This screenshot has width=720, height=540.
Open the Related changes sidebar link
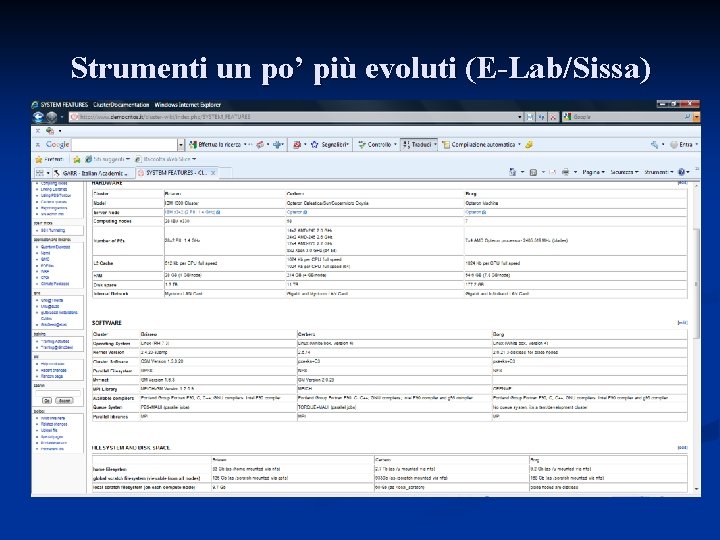click(x=54, y=424)
